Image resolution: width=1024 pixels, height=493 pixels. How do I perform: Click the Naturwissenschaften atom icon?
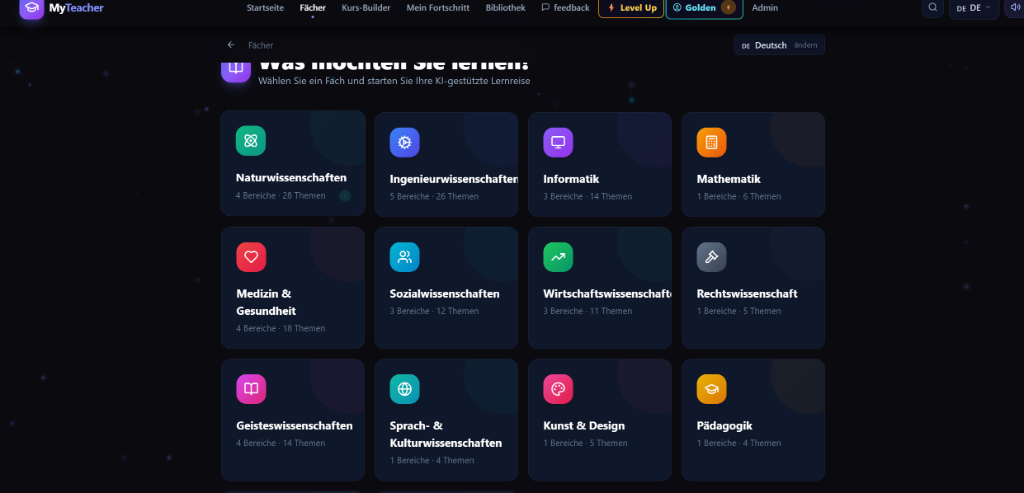click(x=251, y=140)
